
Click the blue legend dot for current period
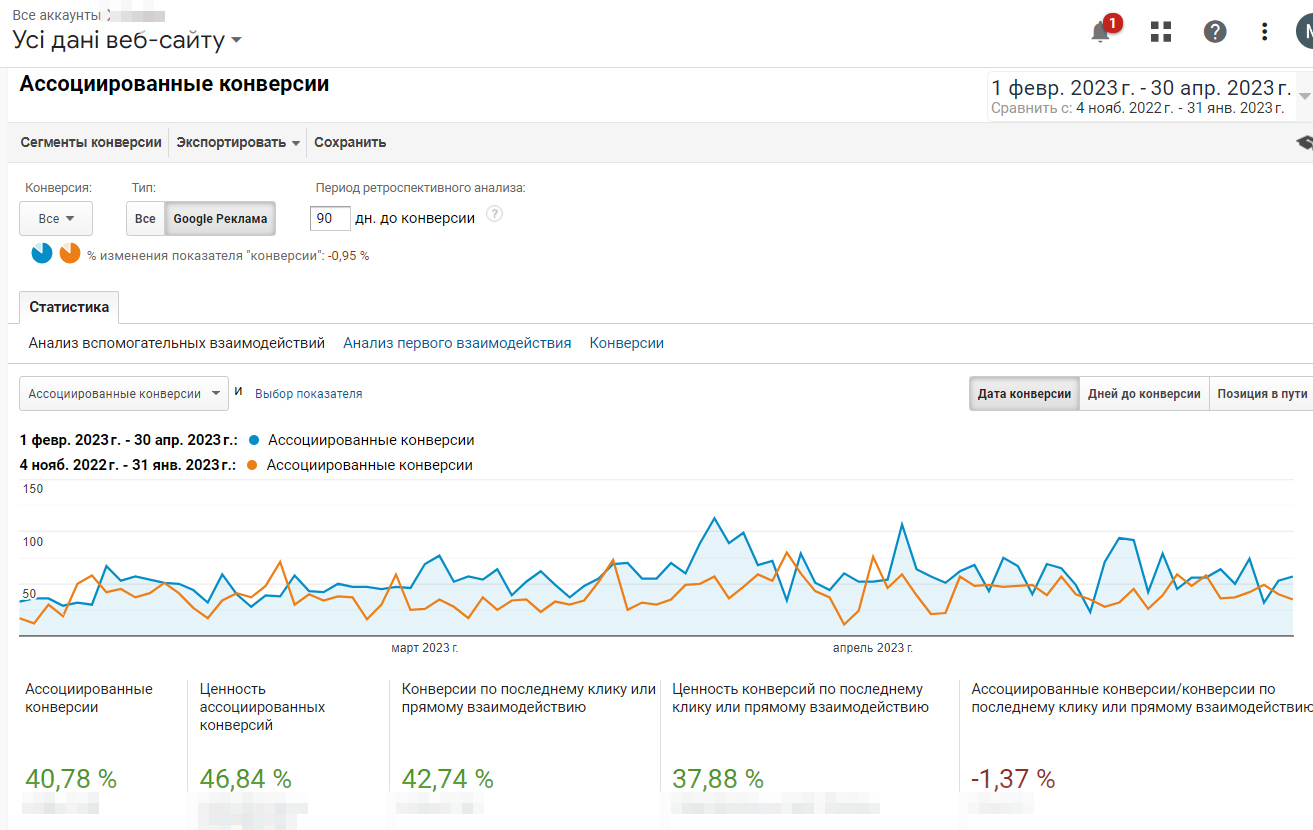click(254, 440)
